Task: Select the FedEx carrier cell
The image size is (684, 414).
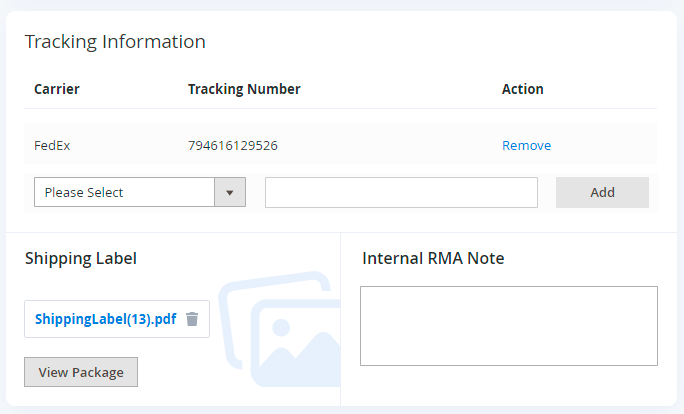Action: pyautogui.click(x=52, y=145)
